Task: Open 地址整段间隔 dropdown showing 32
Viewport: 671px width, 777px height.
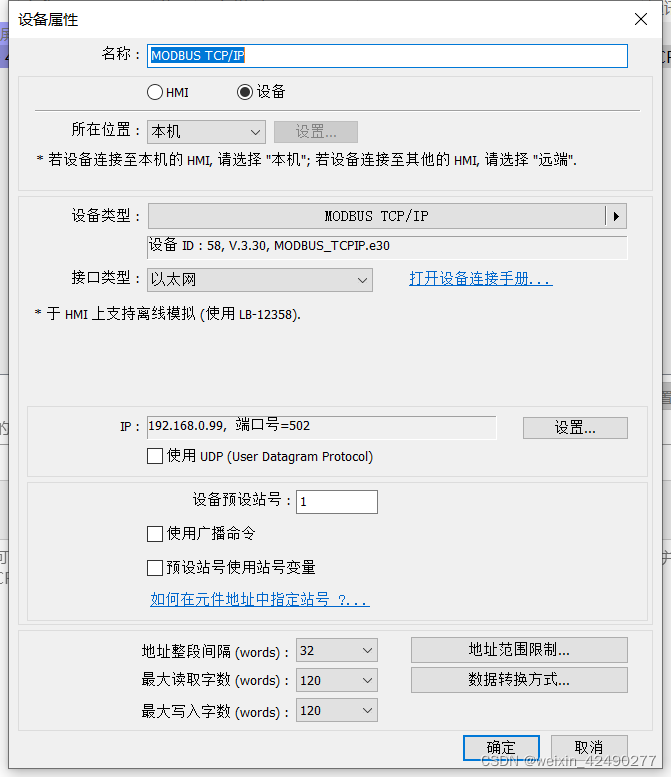Action: coord(337,650)
